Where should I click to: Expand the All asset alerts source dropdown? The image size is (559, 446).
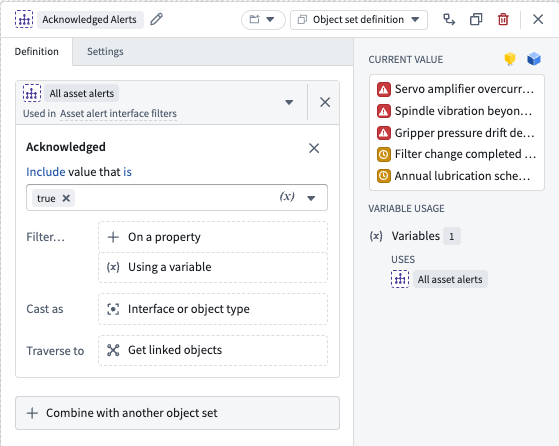(289, 103)
